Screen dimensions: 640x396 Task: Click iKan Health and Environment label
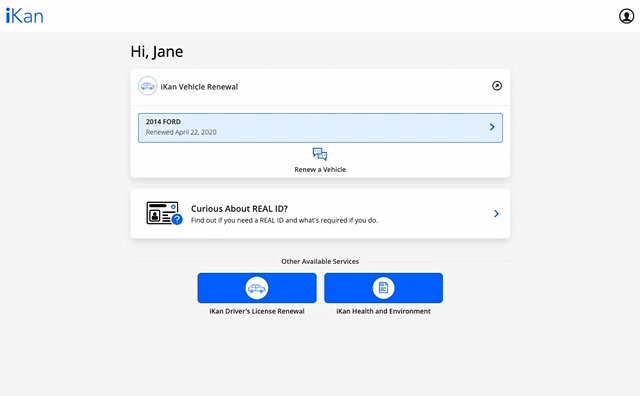pyautogui.click(x=383, y=311)
